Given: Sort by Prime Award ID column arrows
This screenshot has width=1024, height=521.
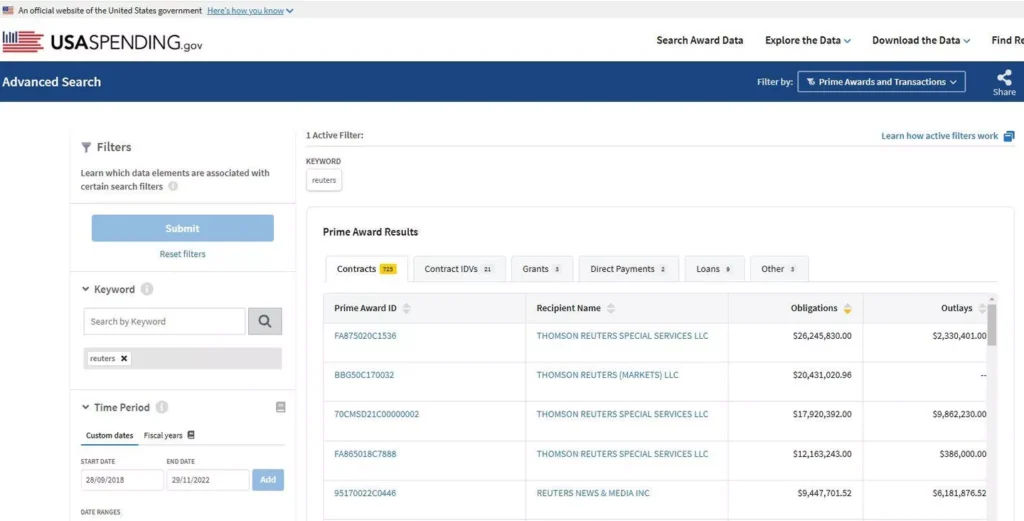Looking at the screenshot, I should (407, 308).
